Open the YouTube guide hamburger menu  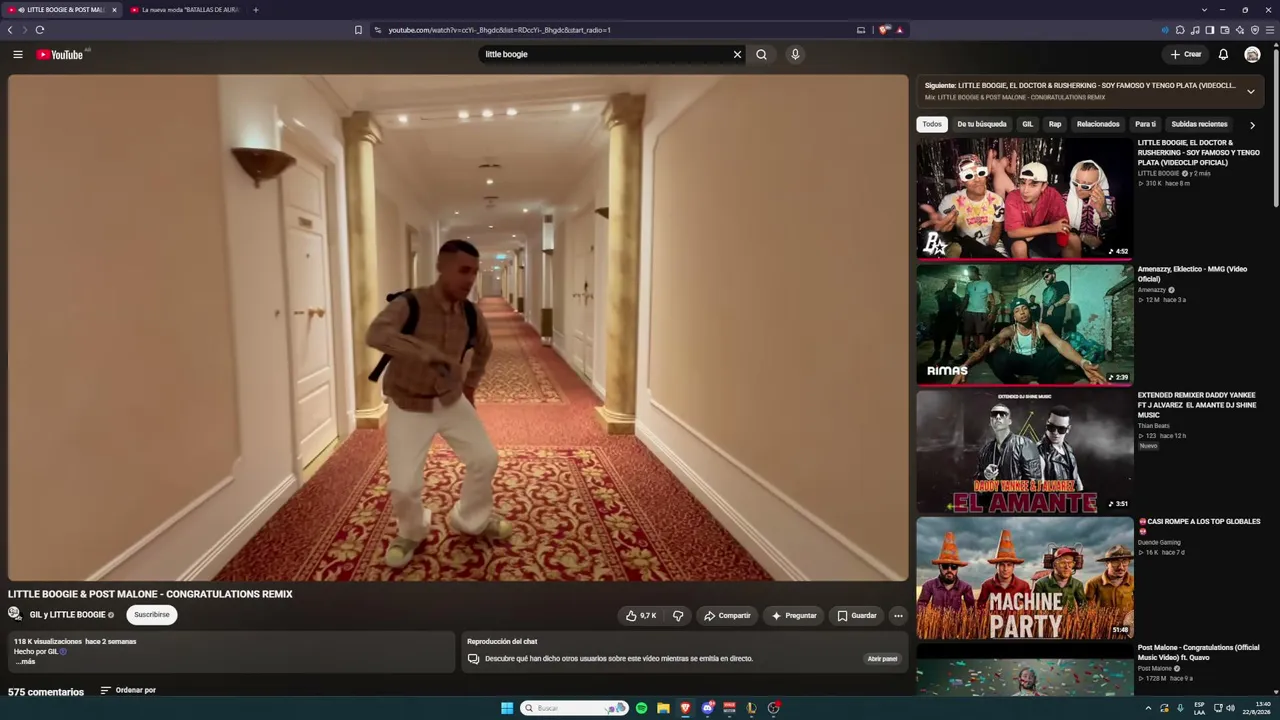coord(18,54)
